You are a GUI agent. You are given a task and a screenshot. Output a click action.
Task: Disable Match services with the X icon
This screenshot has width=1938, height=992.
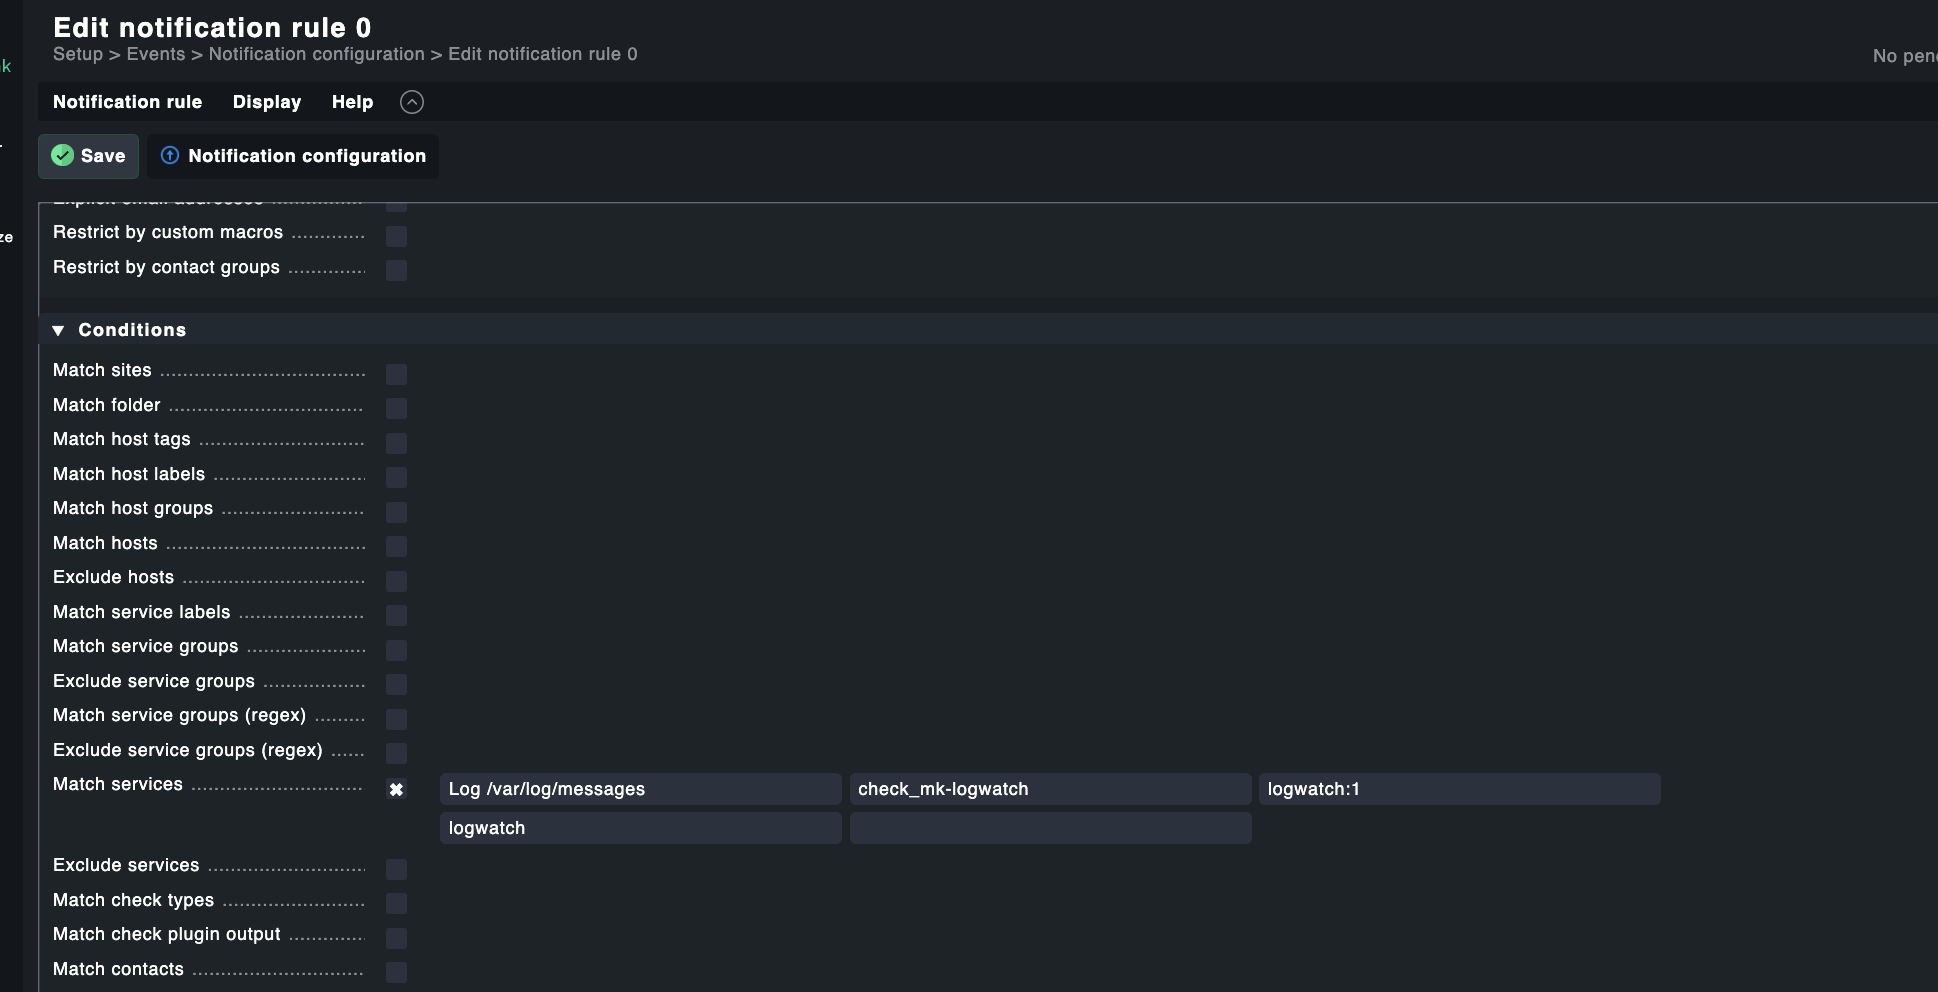[x=396, y=790]
